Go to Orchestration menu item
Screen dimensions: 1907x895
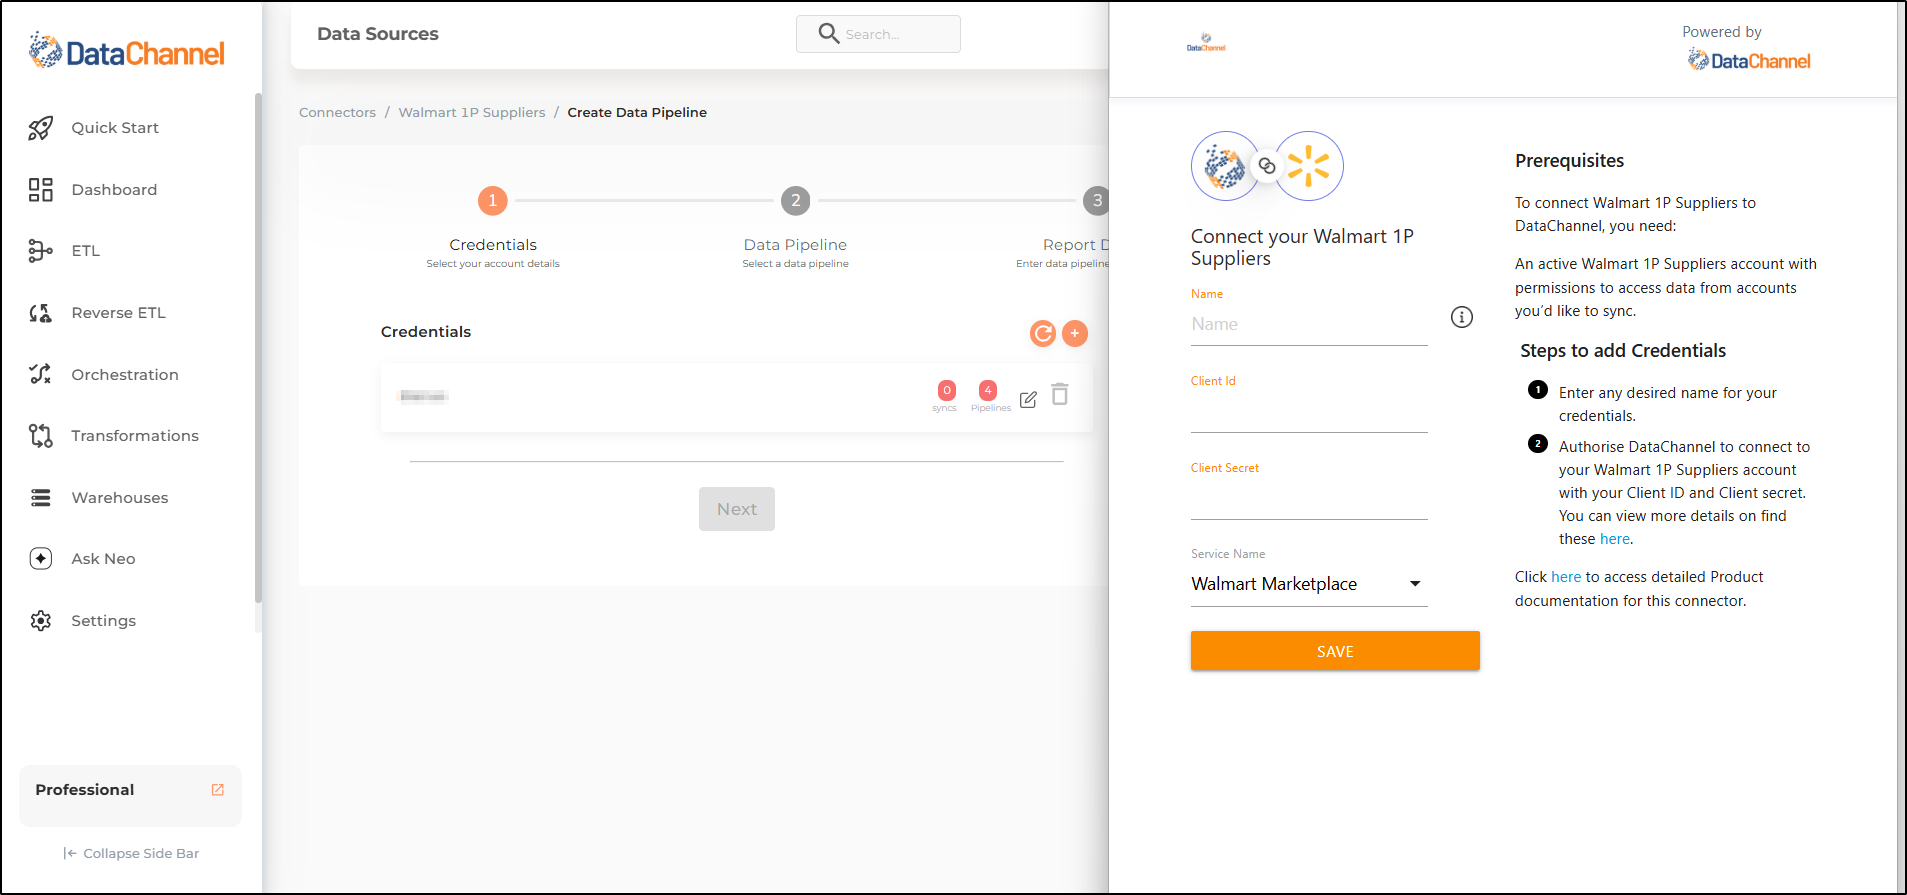coord(125,375)
